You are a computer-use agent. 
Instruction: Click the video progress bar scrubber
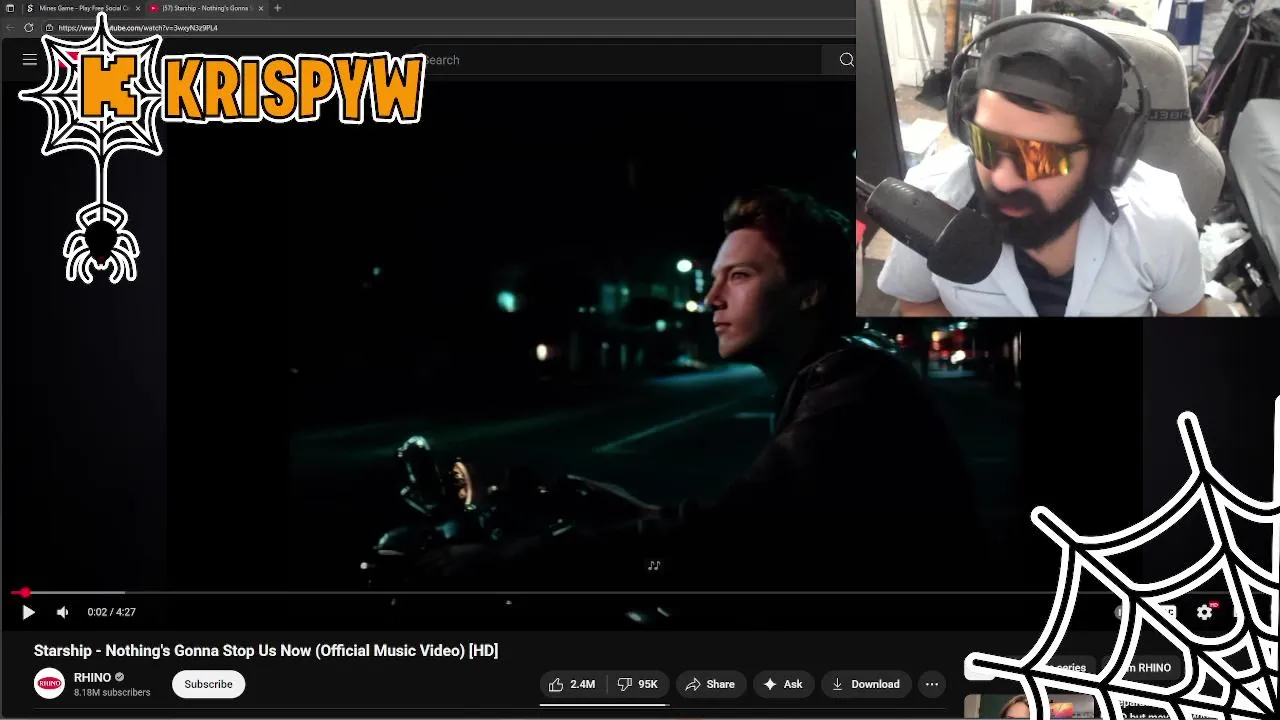(x=24, y=593)
